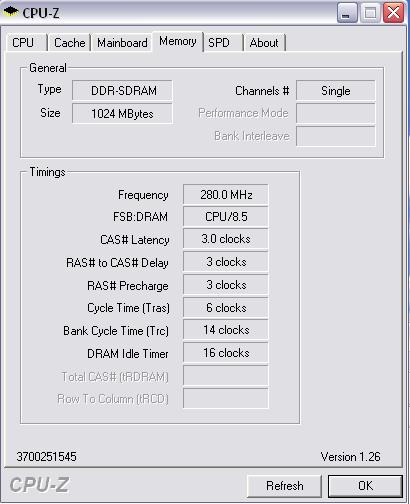Click the General group heading
The width and height of the screenshot is (410, 504).
[x=48, y=68]
